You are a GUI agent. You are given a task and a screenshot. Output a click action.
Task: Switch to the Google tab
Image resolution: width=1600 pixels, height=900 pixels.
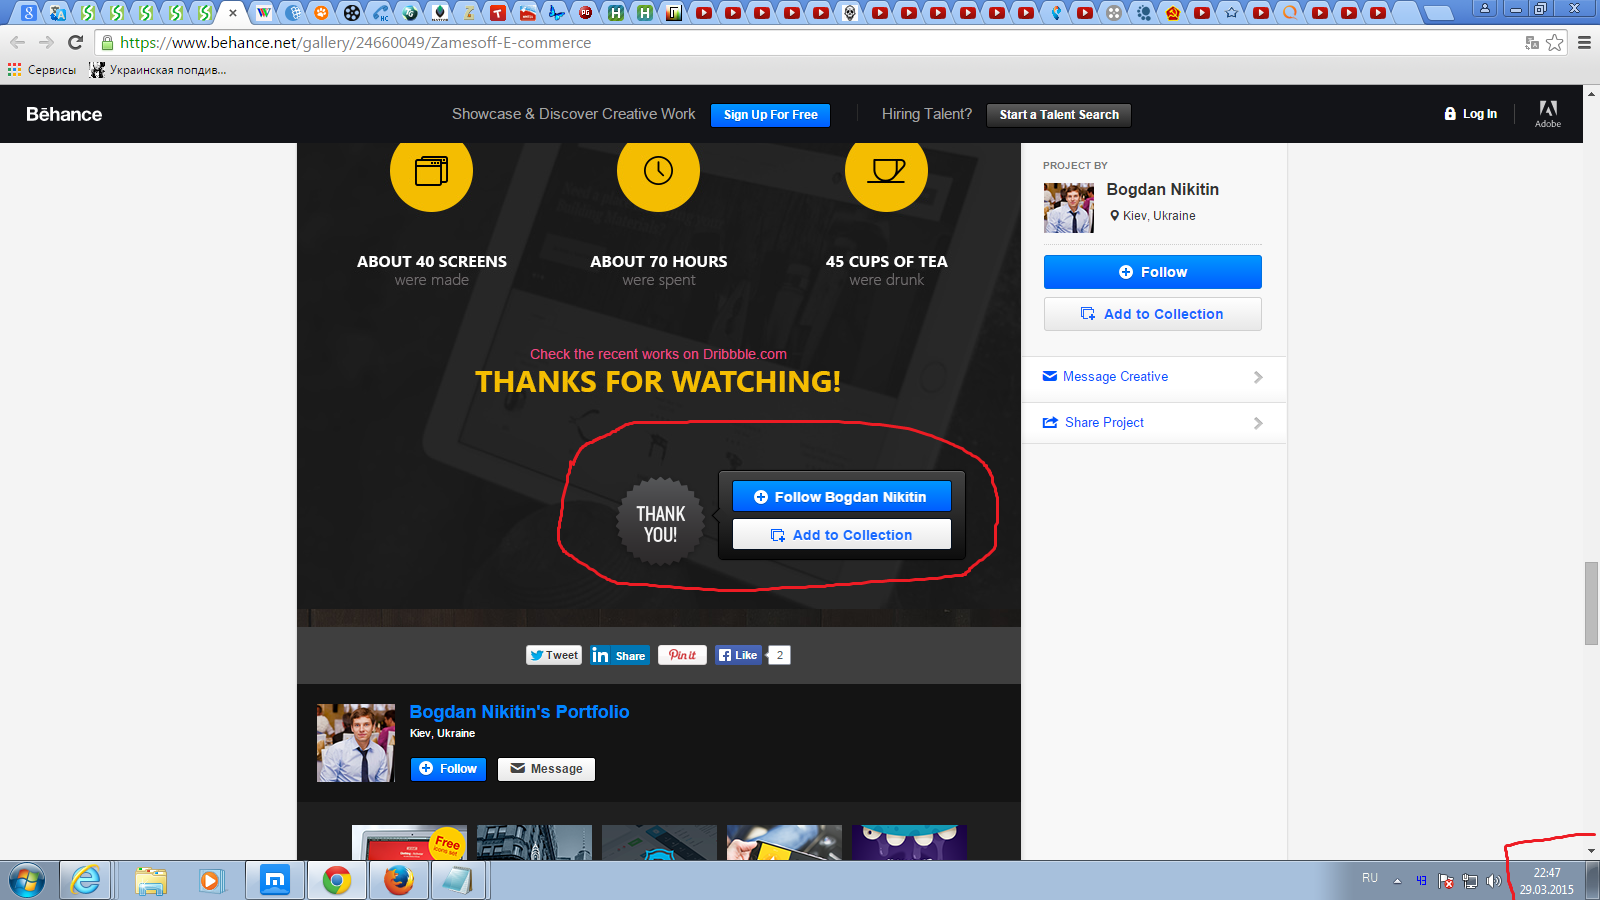[29, 13]
